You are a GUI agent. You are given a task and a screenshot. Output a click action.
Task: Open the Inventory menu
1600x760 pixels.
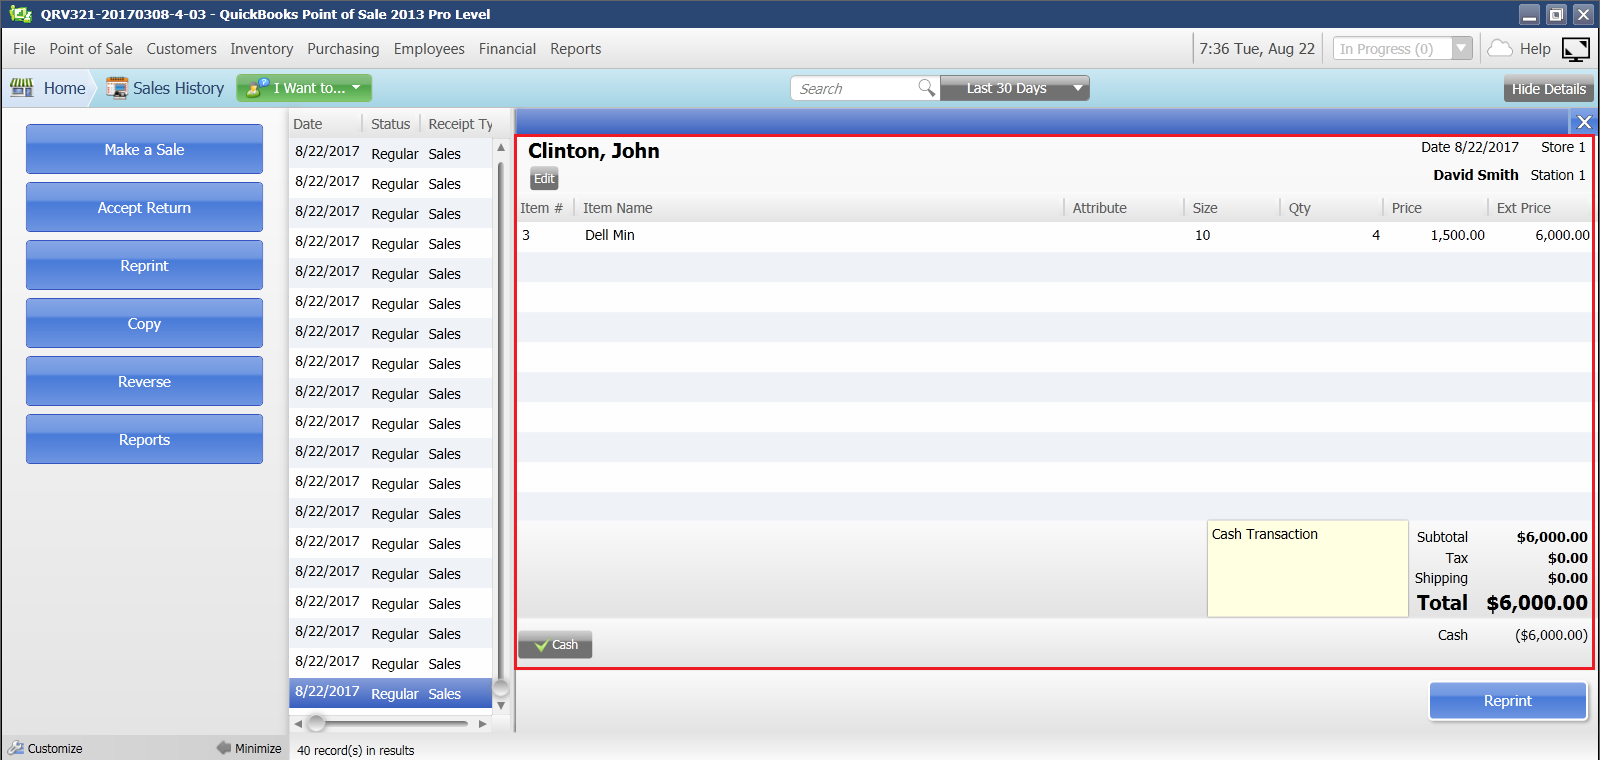click(x=262, y=48)
